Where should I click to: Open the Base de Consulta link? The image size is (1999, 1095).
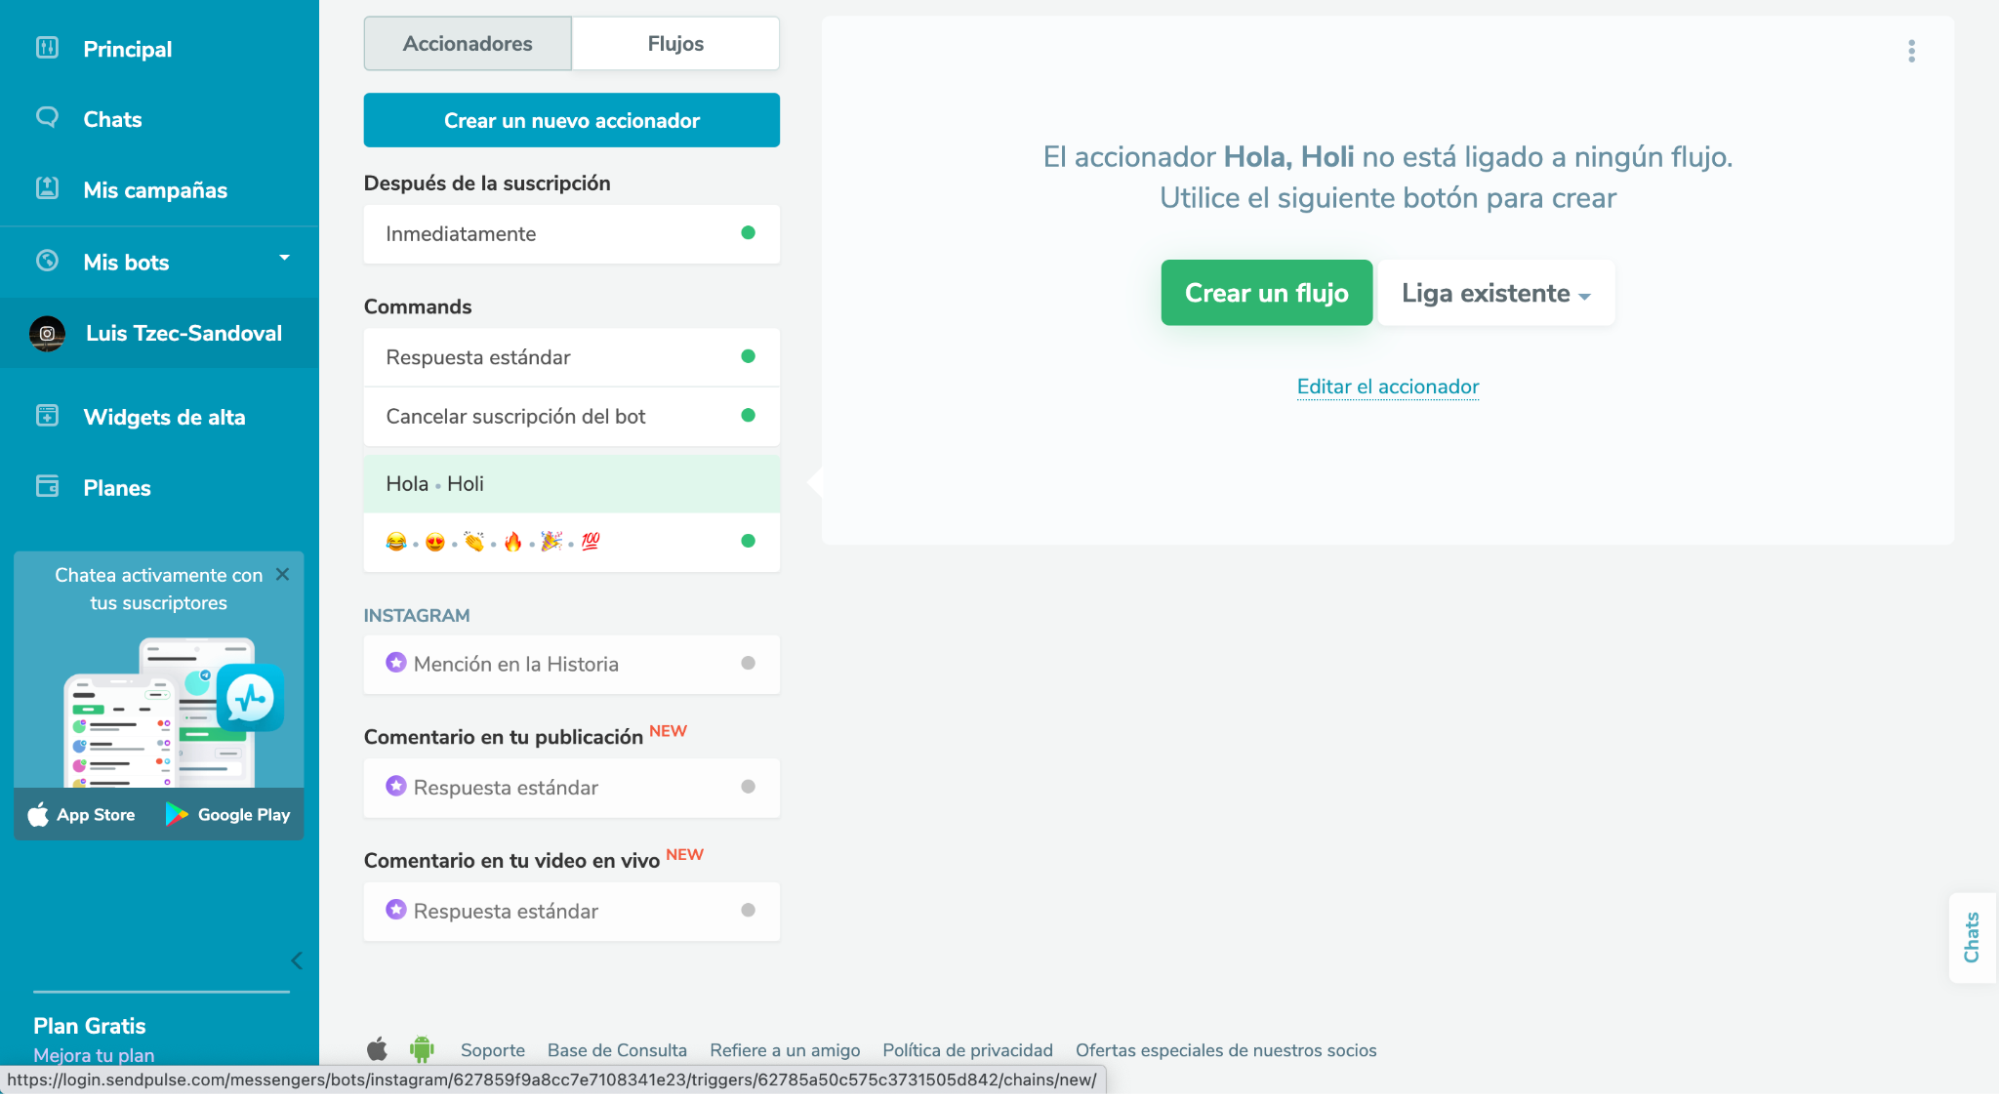pyautogui.click(x=617, y=1050)
